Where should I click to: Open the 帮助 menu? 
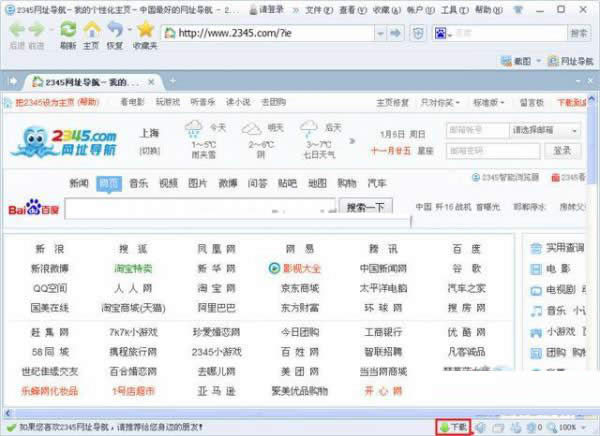click(489, 10)
